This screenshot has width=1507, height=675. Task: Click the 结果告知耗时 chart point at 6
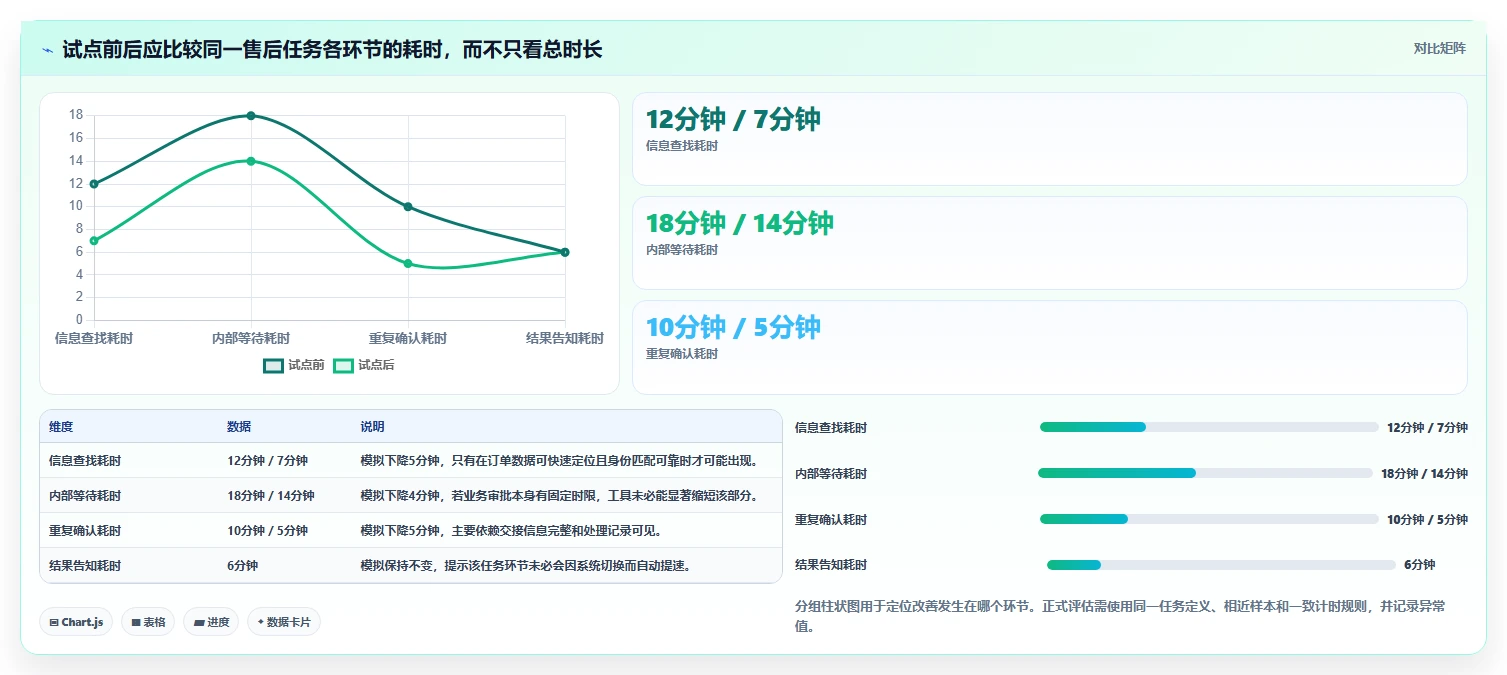[x=565, y=252]
